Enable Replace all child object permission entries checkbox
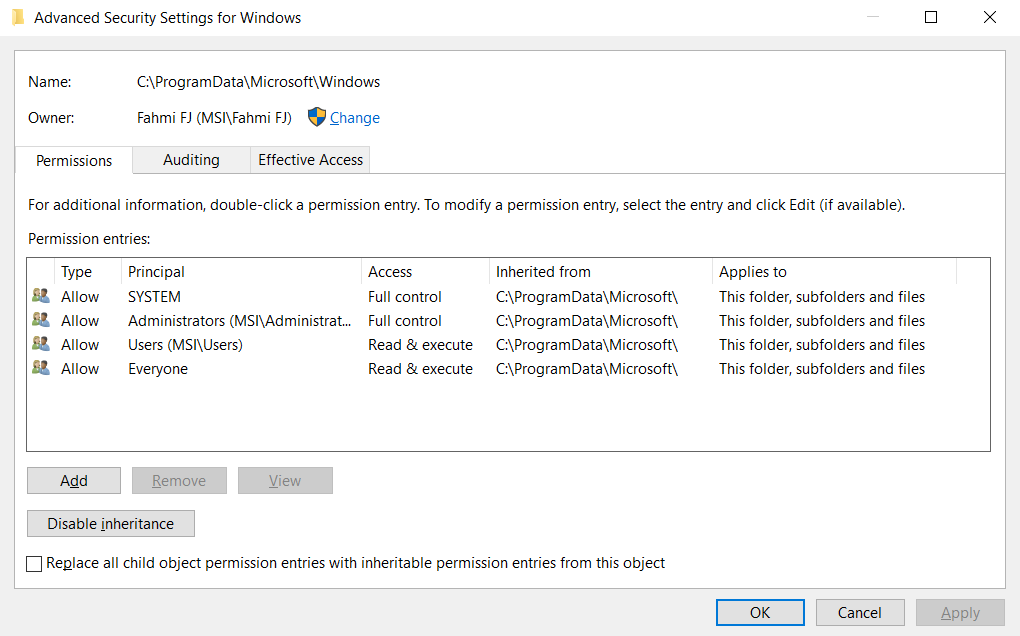 (x=35, y=563)
